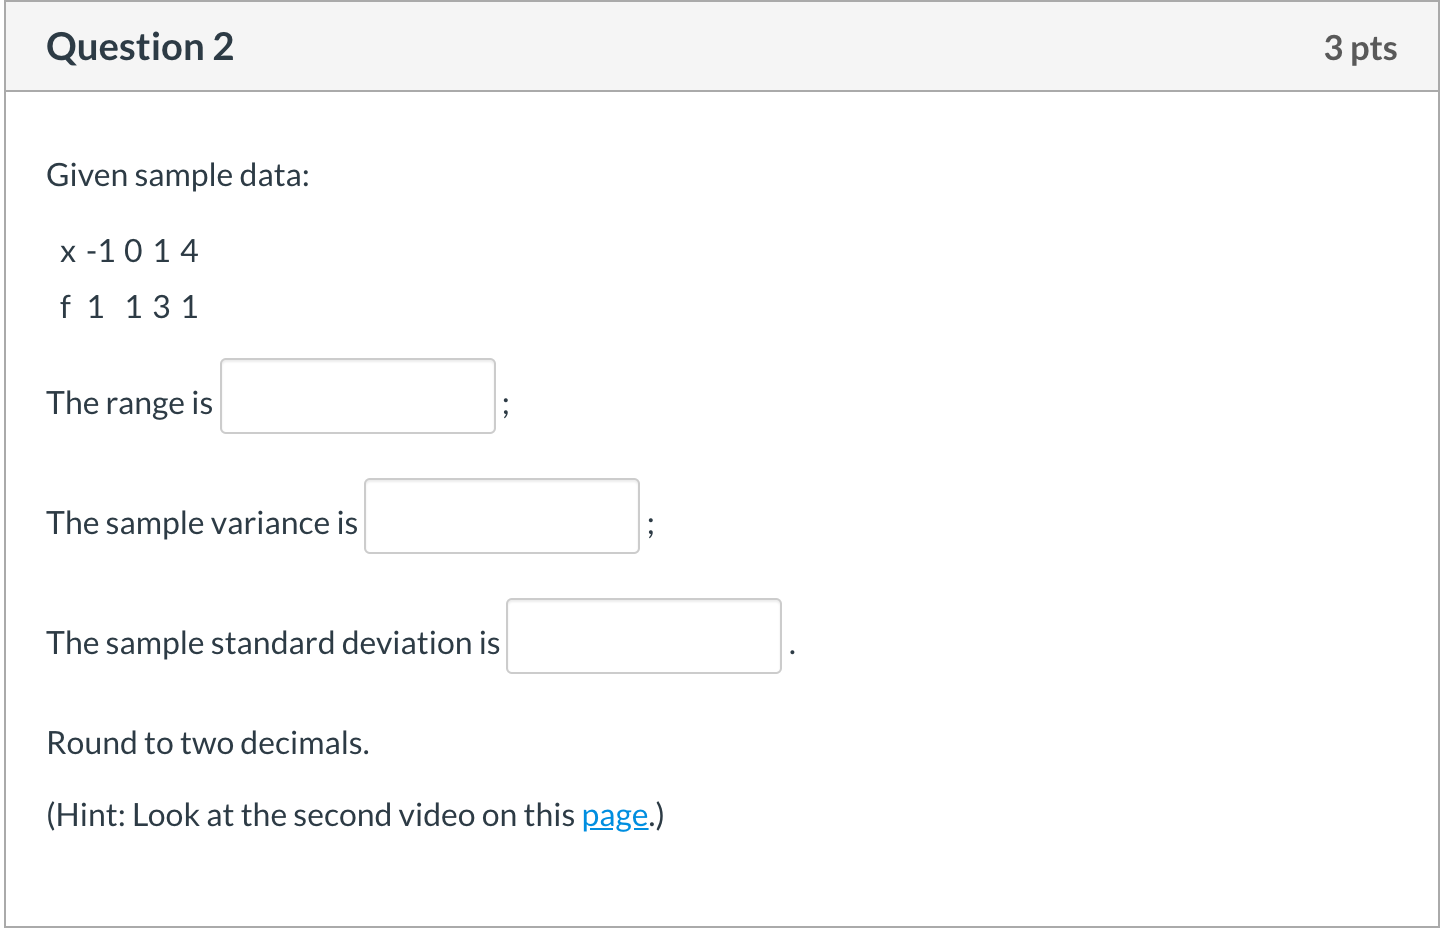Focus the sample variance input box

tap(502, 516)
